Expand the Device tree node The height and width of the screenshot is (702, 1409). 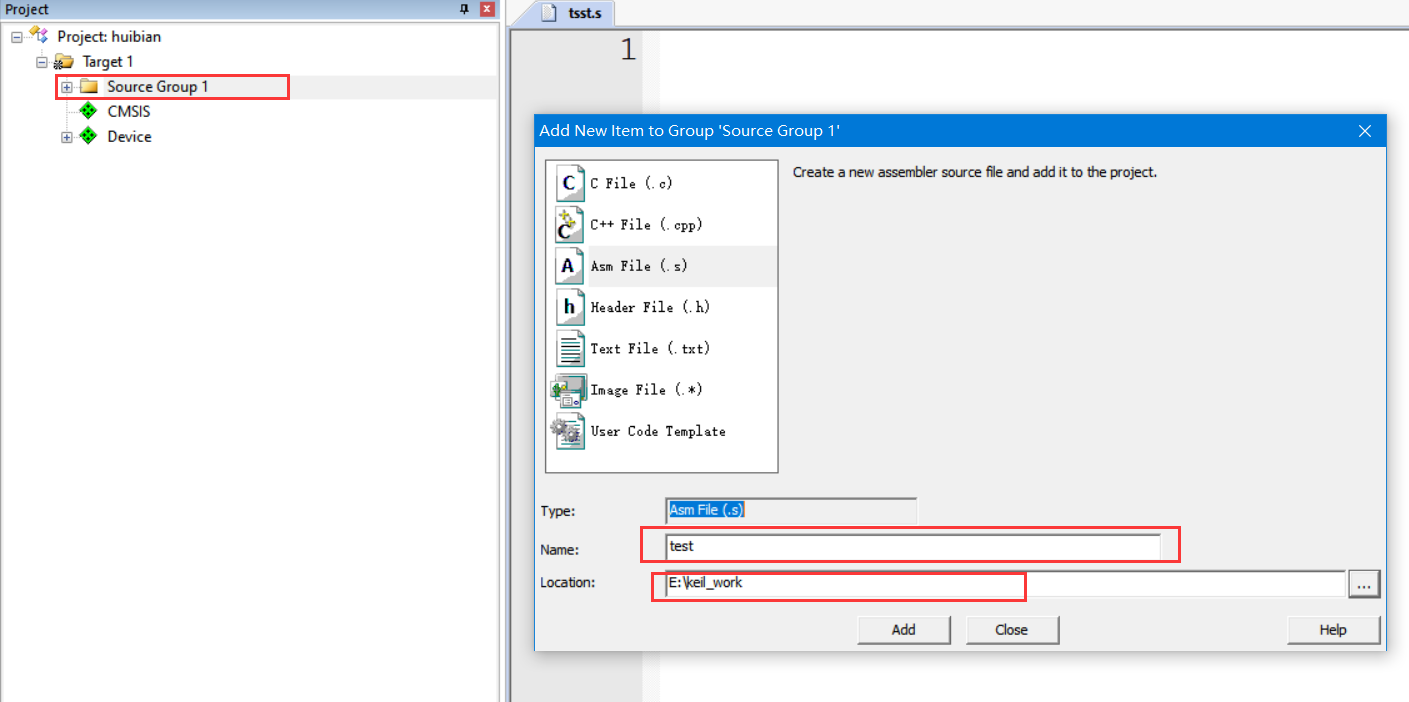click(67, 137)
